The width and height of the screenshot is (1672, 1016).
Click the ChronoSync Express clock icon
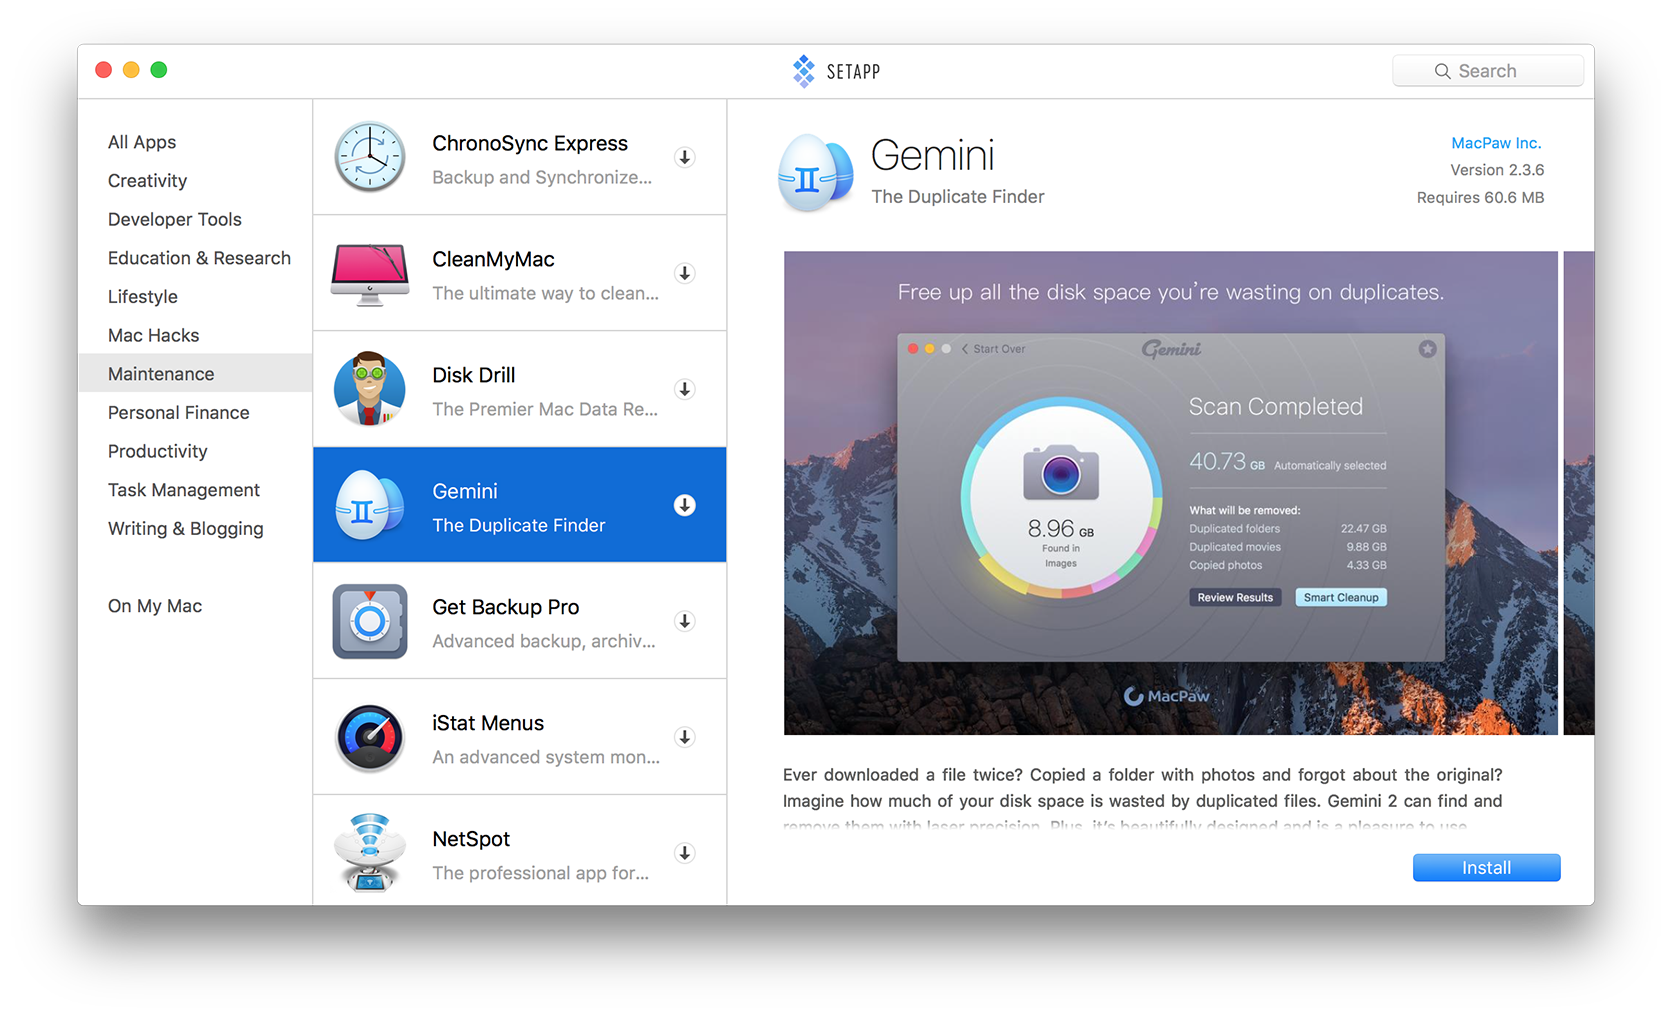point(370,157)
